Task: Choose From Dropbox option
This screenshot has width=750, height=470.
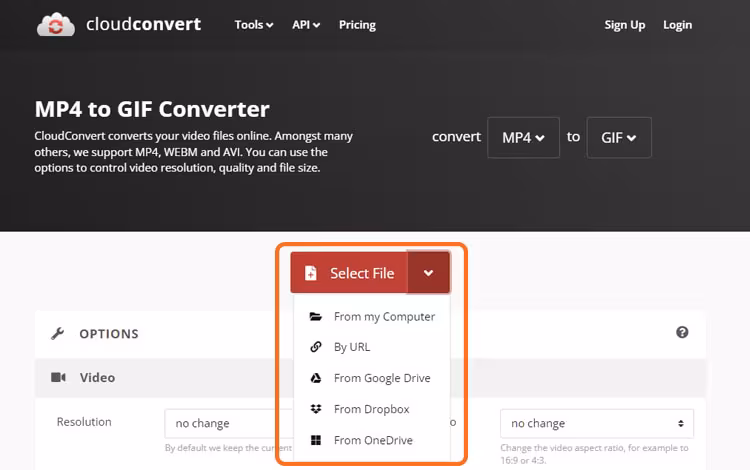Action: tap(372, 409)
